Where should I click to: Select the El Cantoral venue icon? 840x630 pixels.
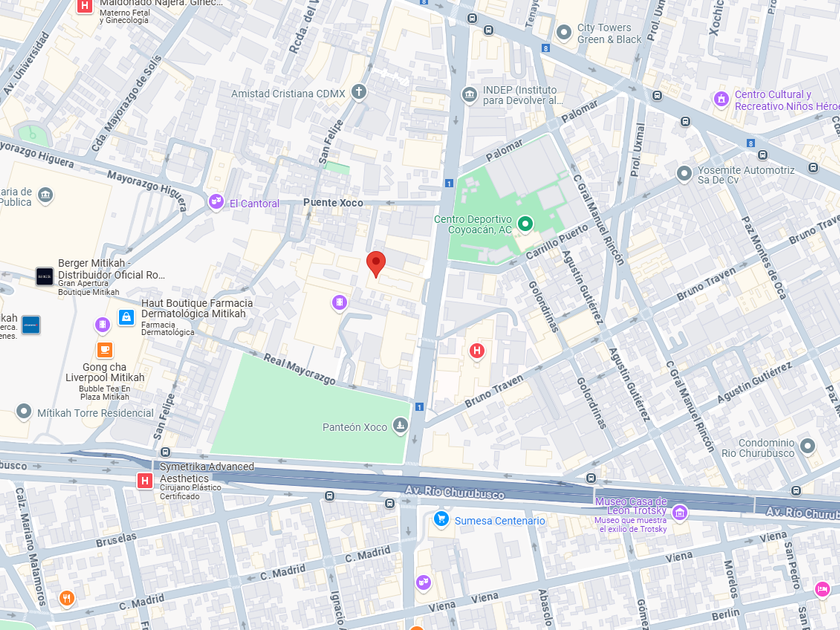(x=216, y=202)
